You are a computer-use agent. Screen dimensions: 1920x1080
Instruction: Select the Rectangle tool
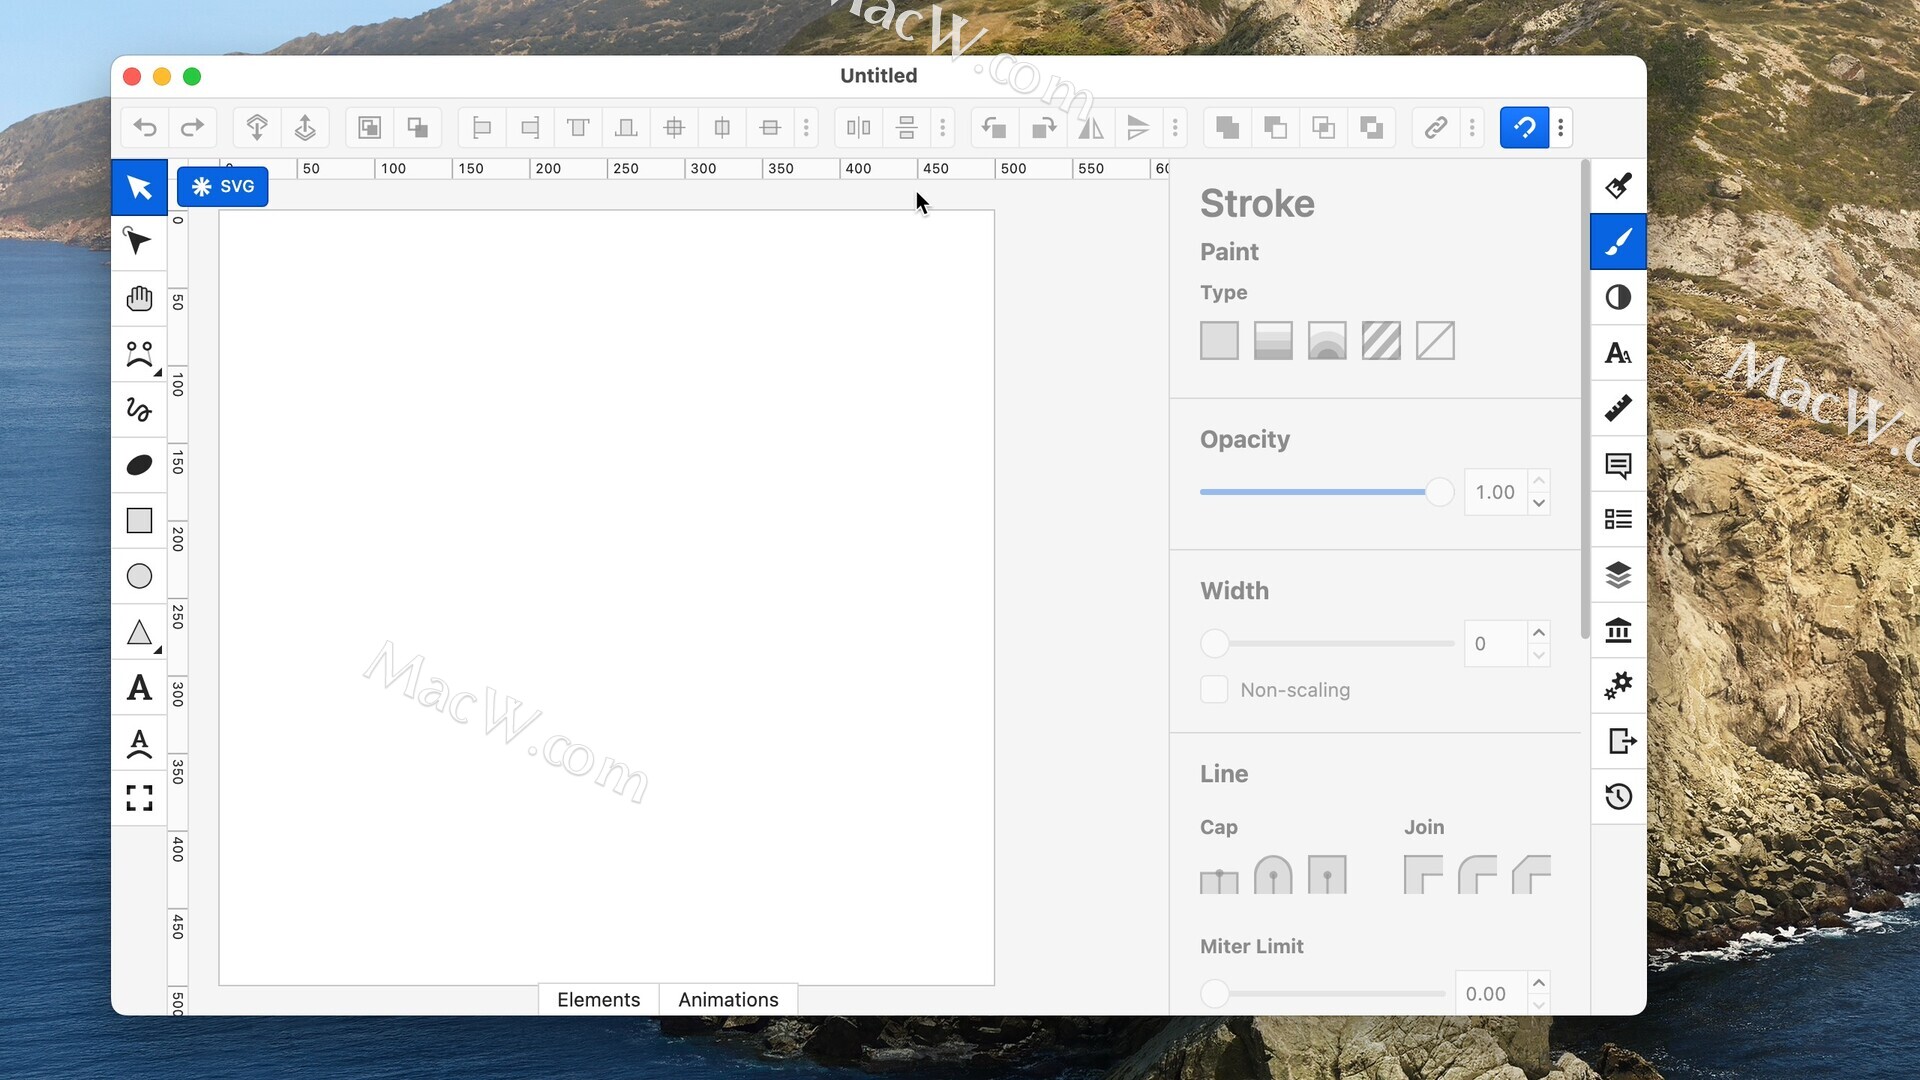click(x=139, y=521)
